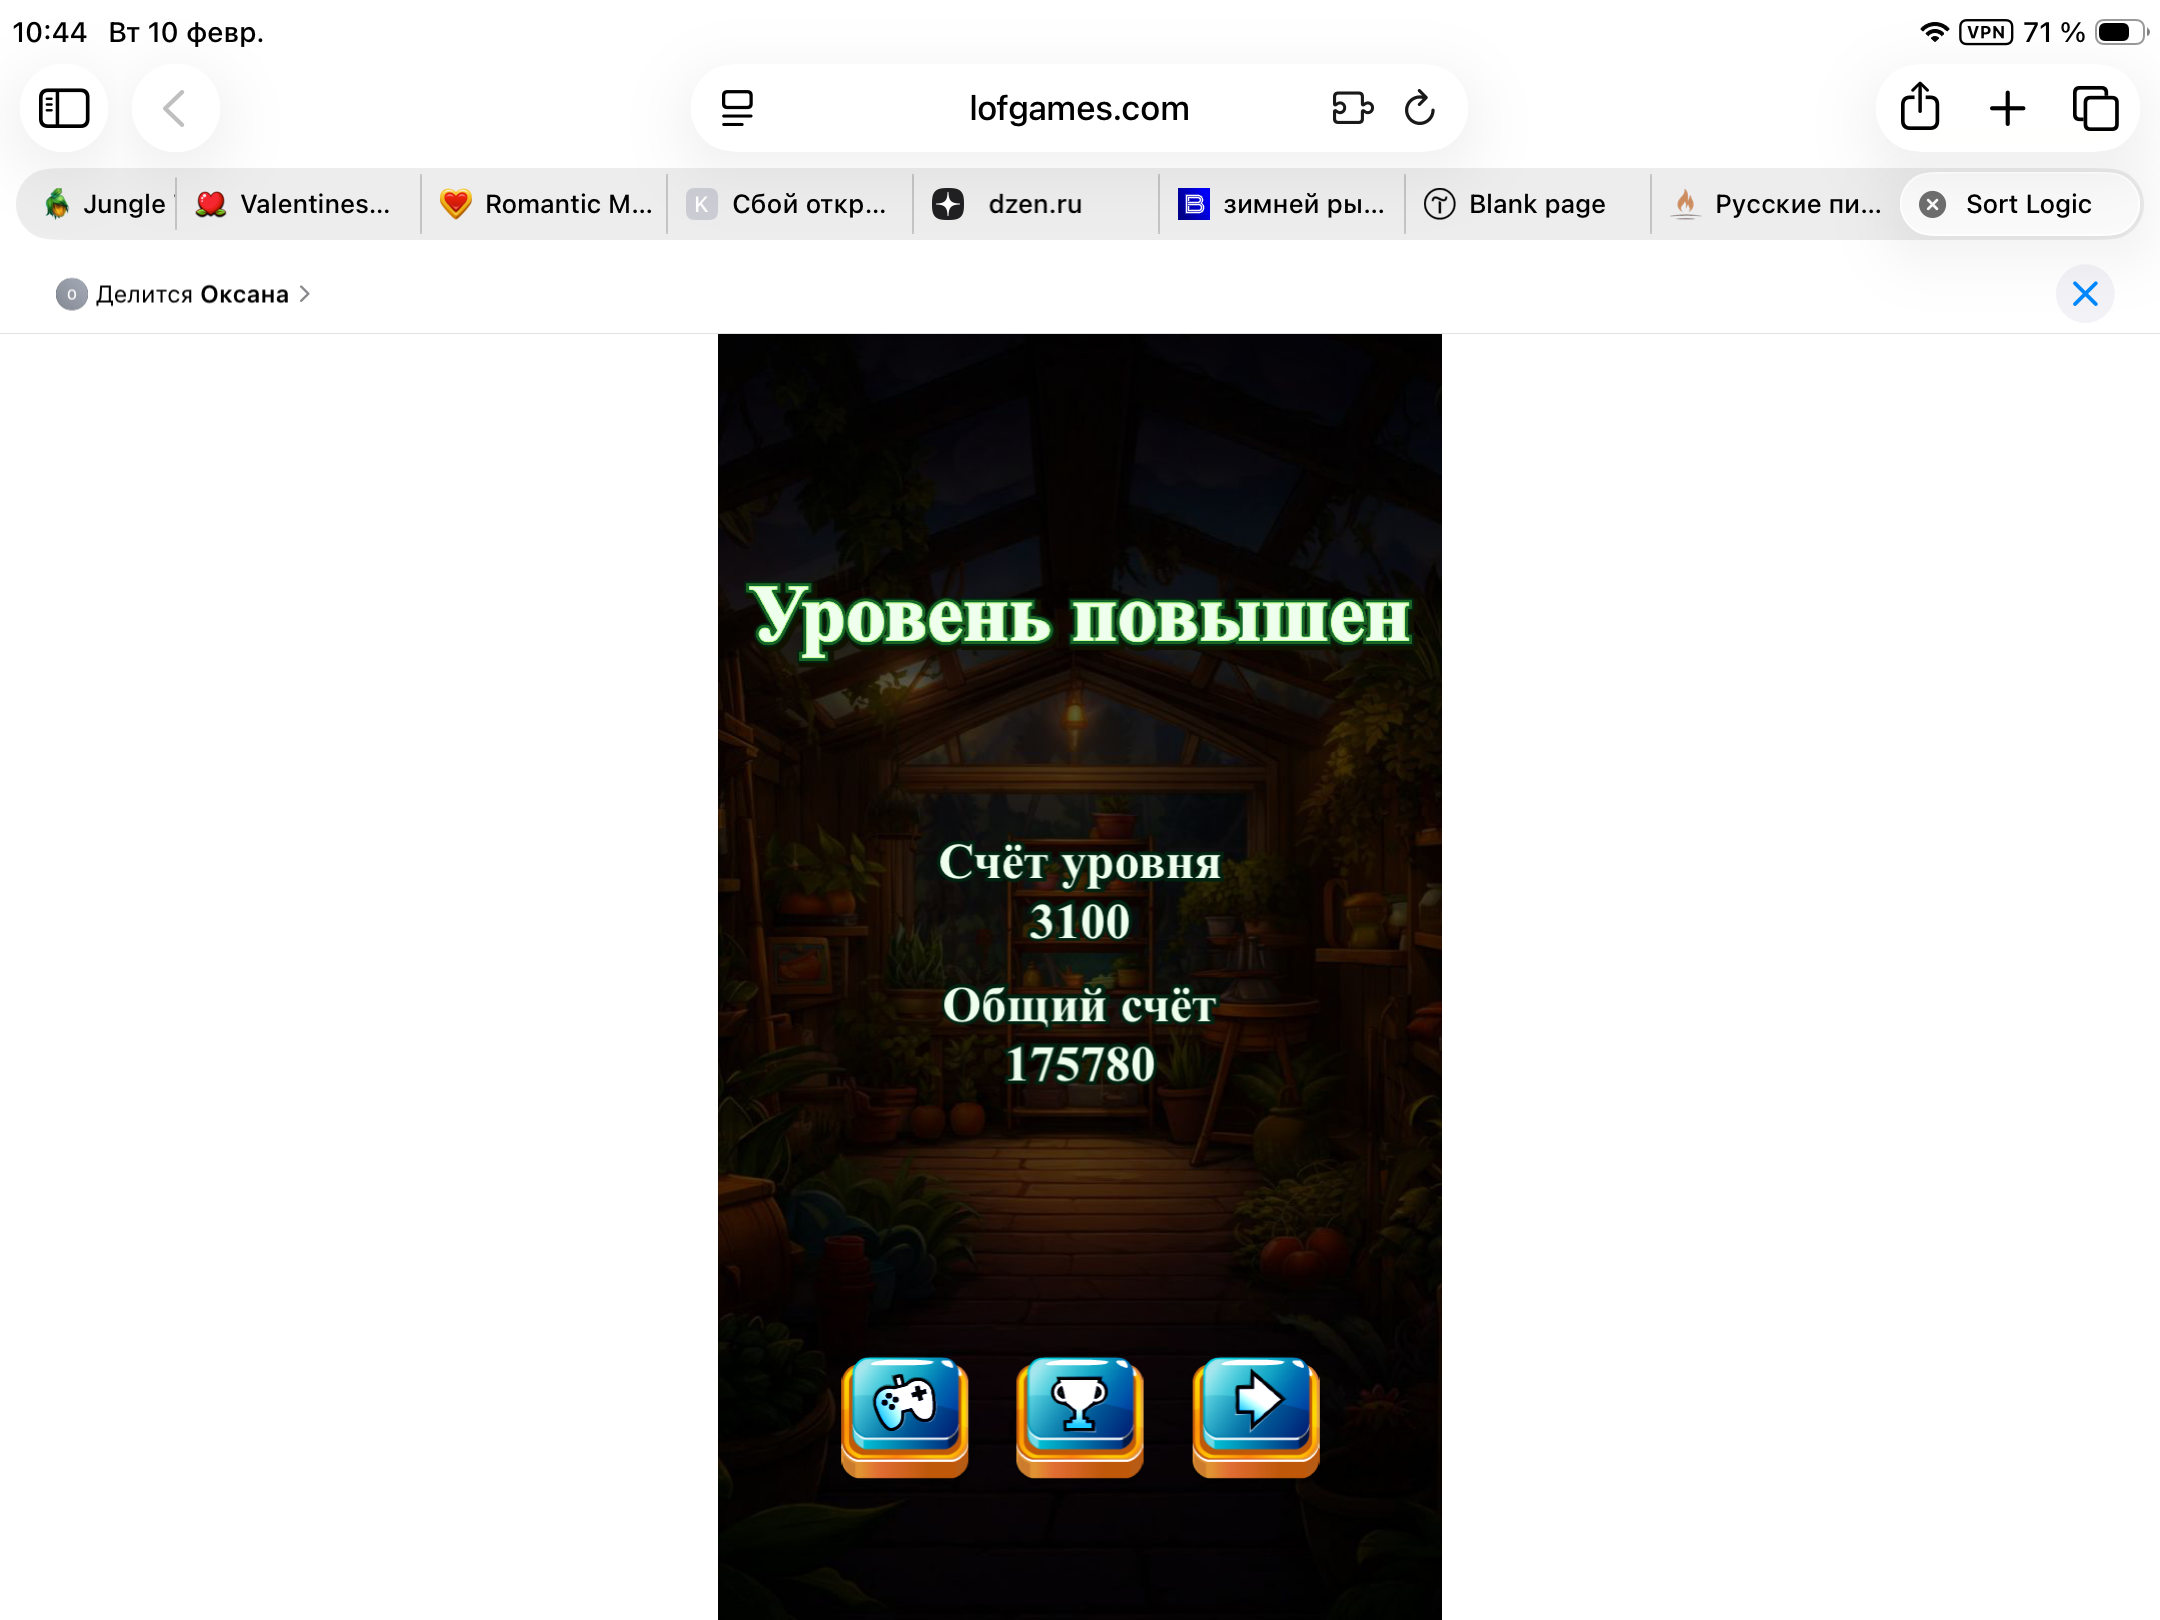Expand the Делится Оксана shared link

(192, 294)
